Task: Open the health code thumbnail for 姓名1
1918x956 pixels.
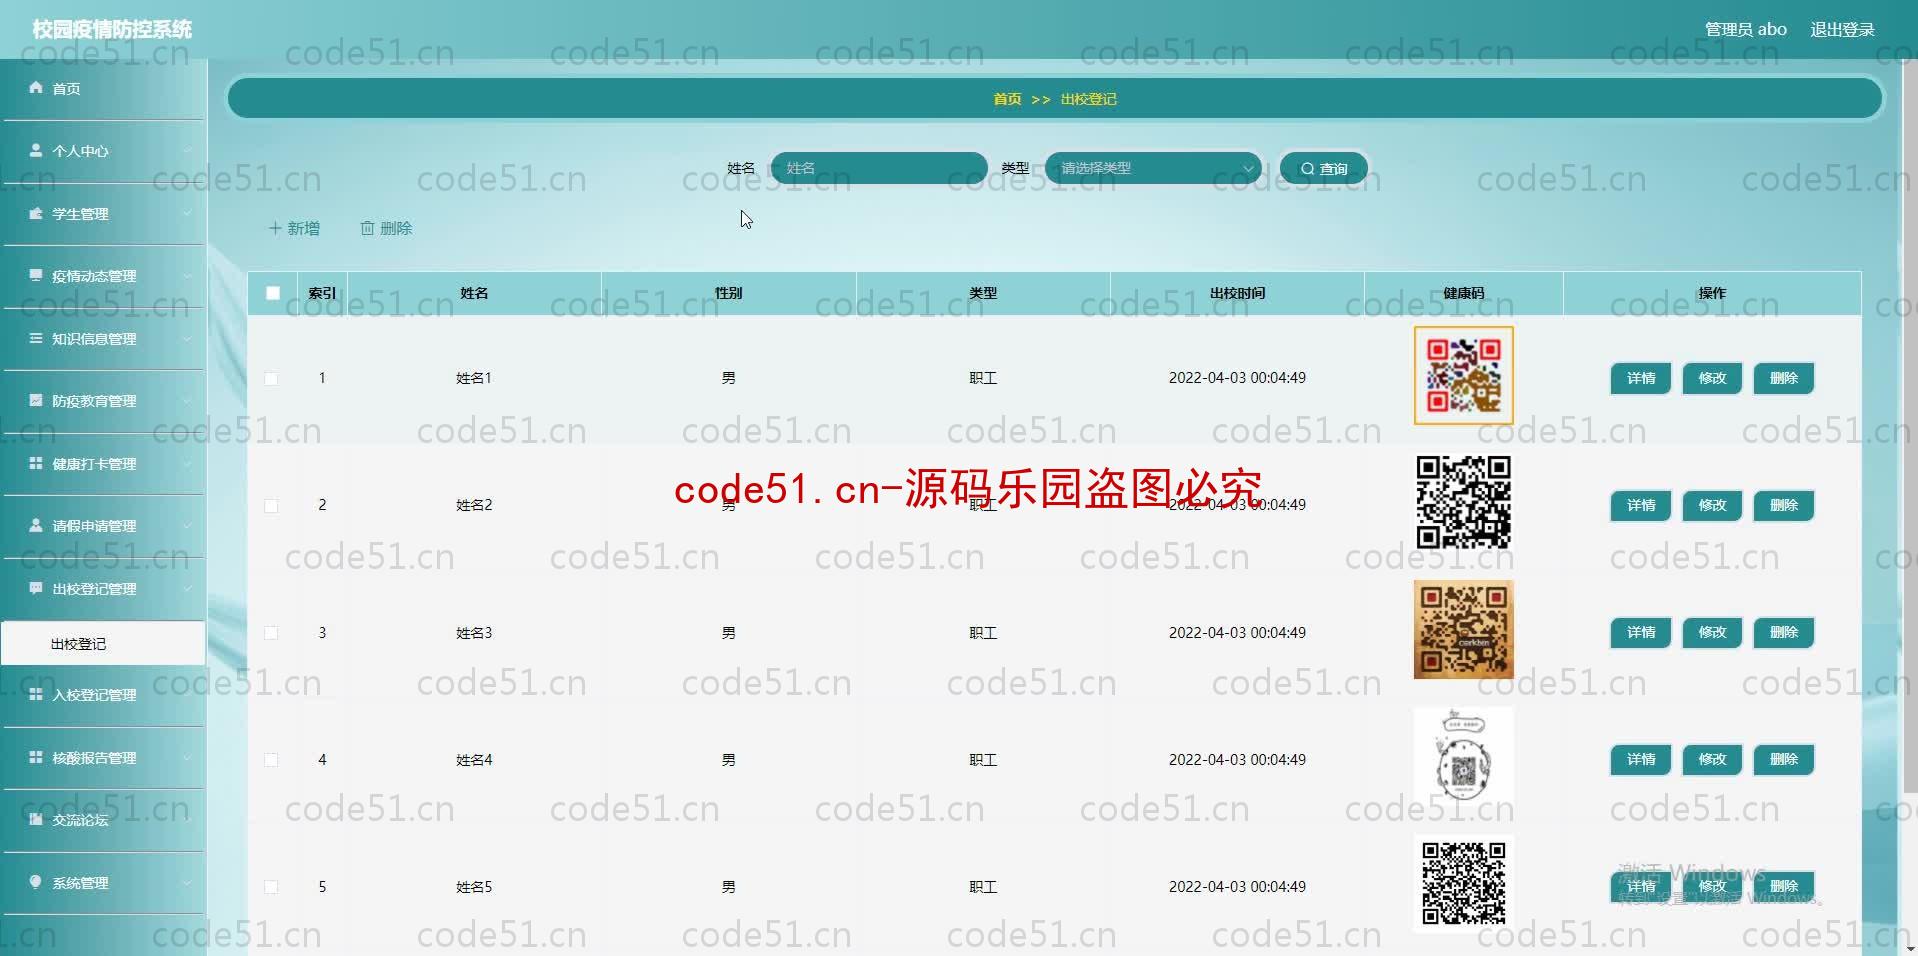Action: tap(1463, 376)
